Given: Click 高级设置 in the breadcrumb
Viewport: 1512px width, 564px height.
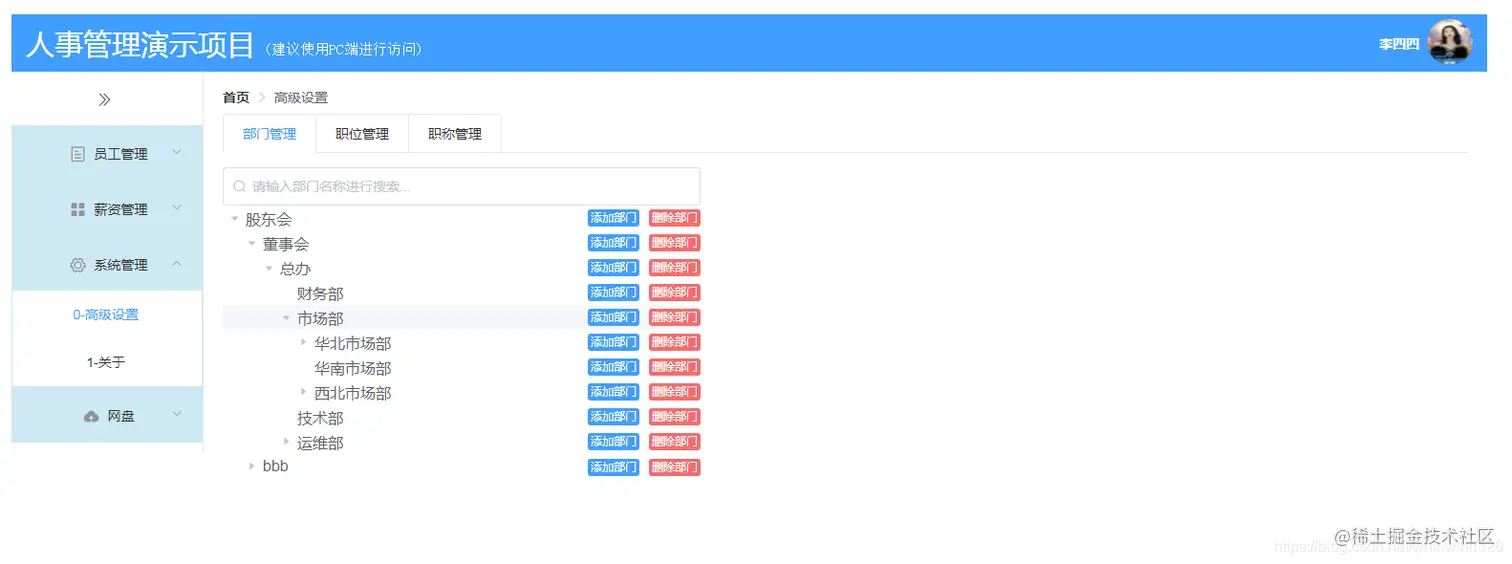Looking at the screenshot, I should click(x=301, y=98).
